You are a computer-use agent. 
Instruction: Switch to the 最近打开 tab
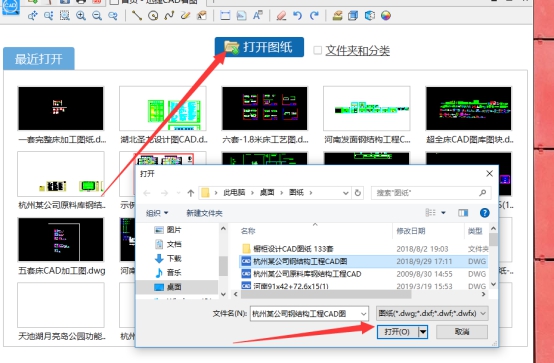pos(39,59)
